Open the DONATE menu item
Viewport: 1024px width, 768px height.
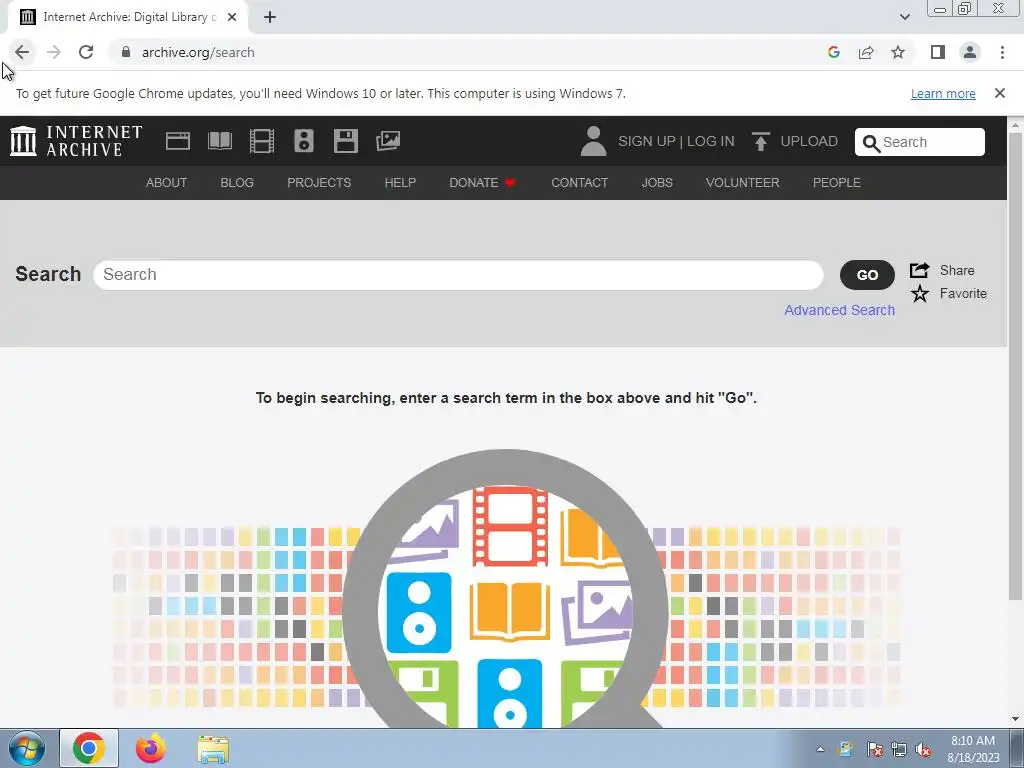(x=483, y=183)
